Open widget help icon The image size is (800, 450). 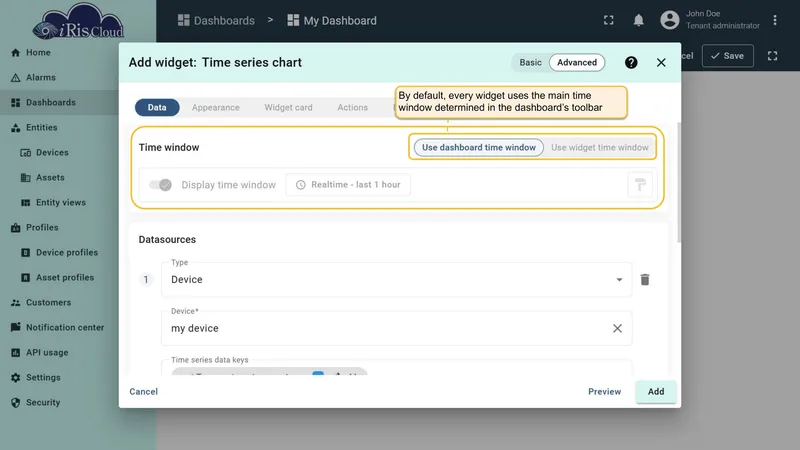point(631,62)
